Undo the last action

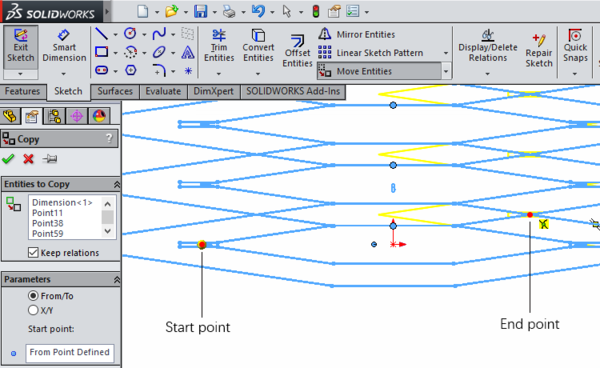coord(258,11)
